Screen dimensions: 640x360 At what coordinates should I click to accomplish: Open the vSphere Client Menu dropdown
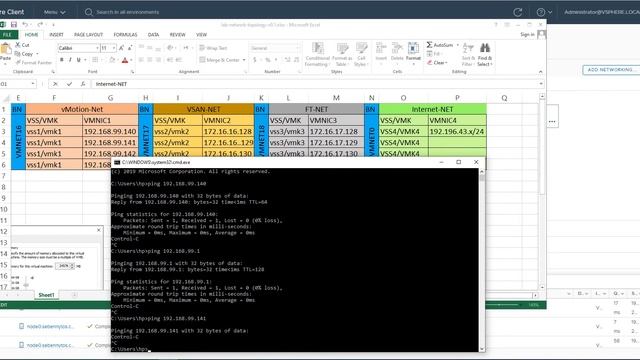[x=54, y=12]
